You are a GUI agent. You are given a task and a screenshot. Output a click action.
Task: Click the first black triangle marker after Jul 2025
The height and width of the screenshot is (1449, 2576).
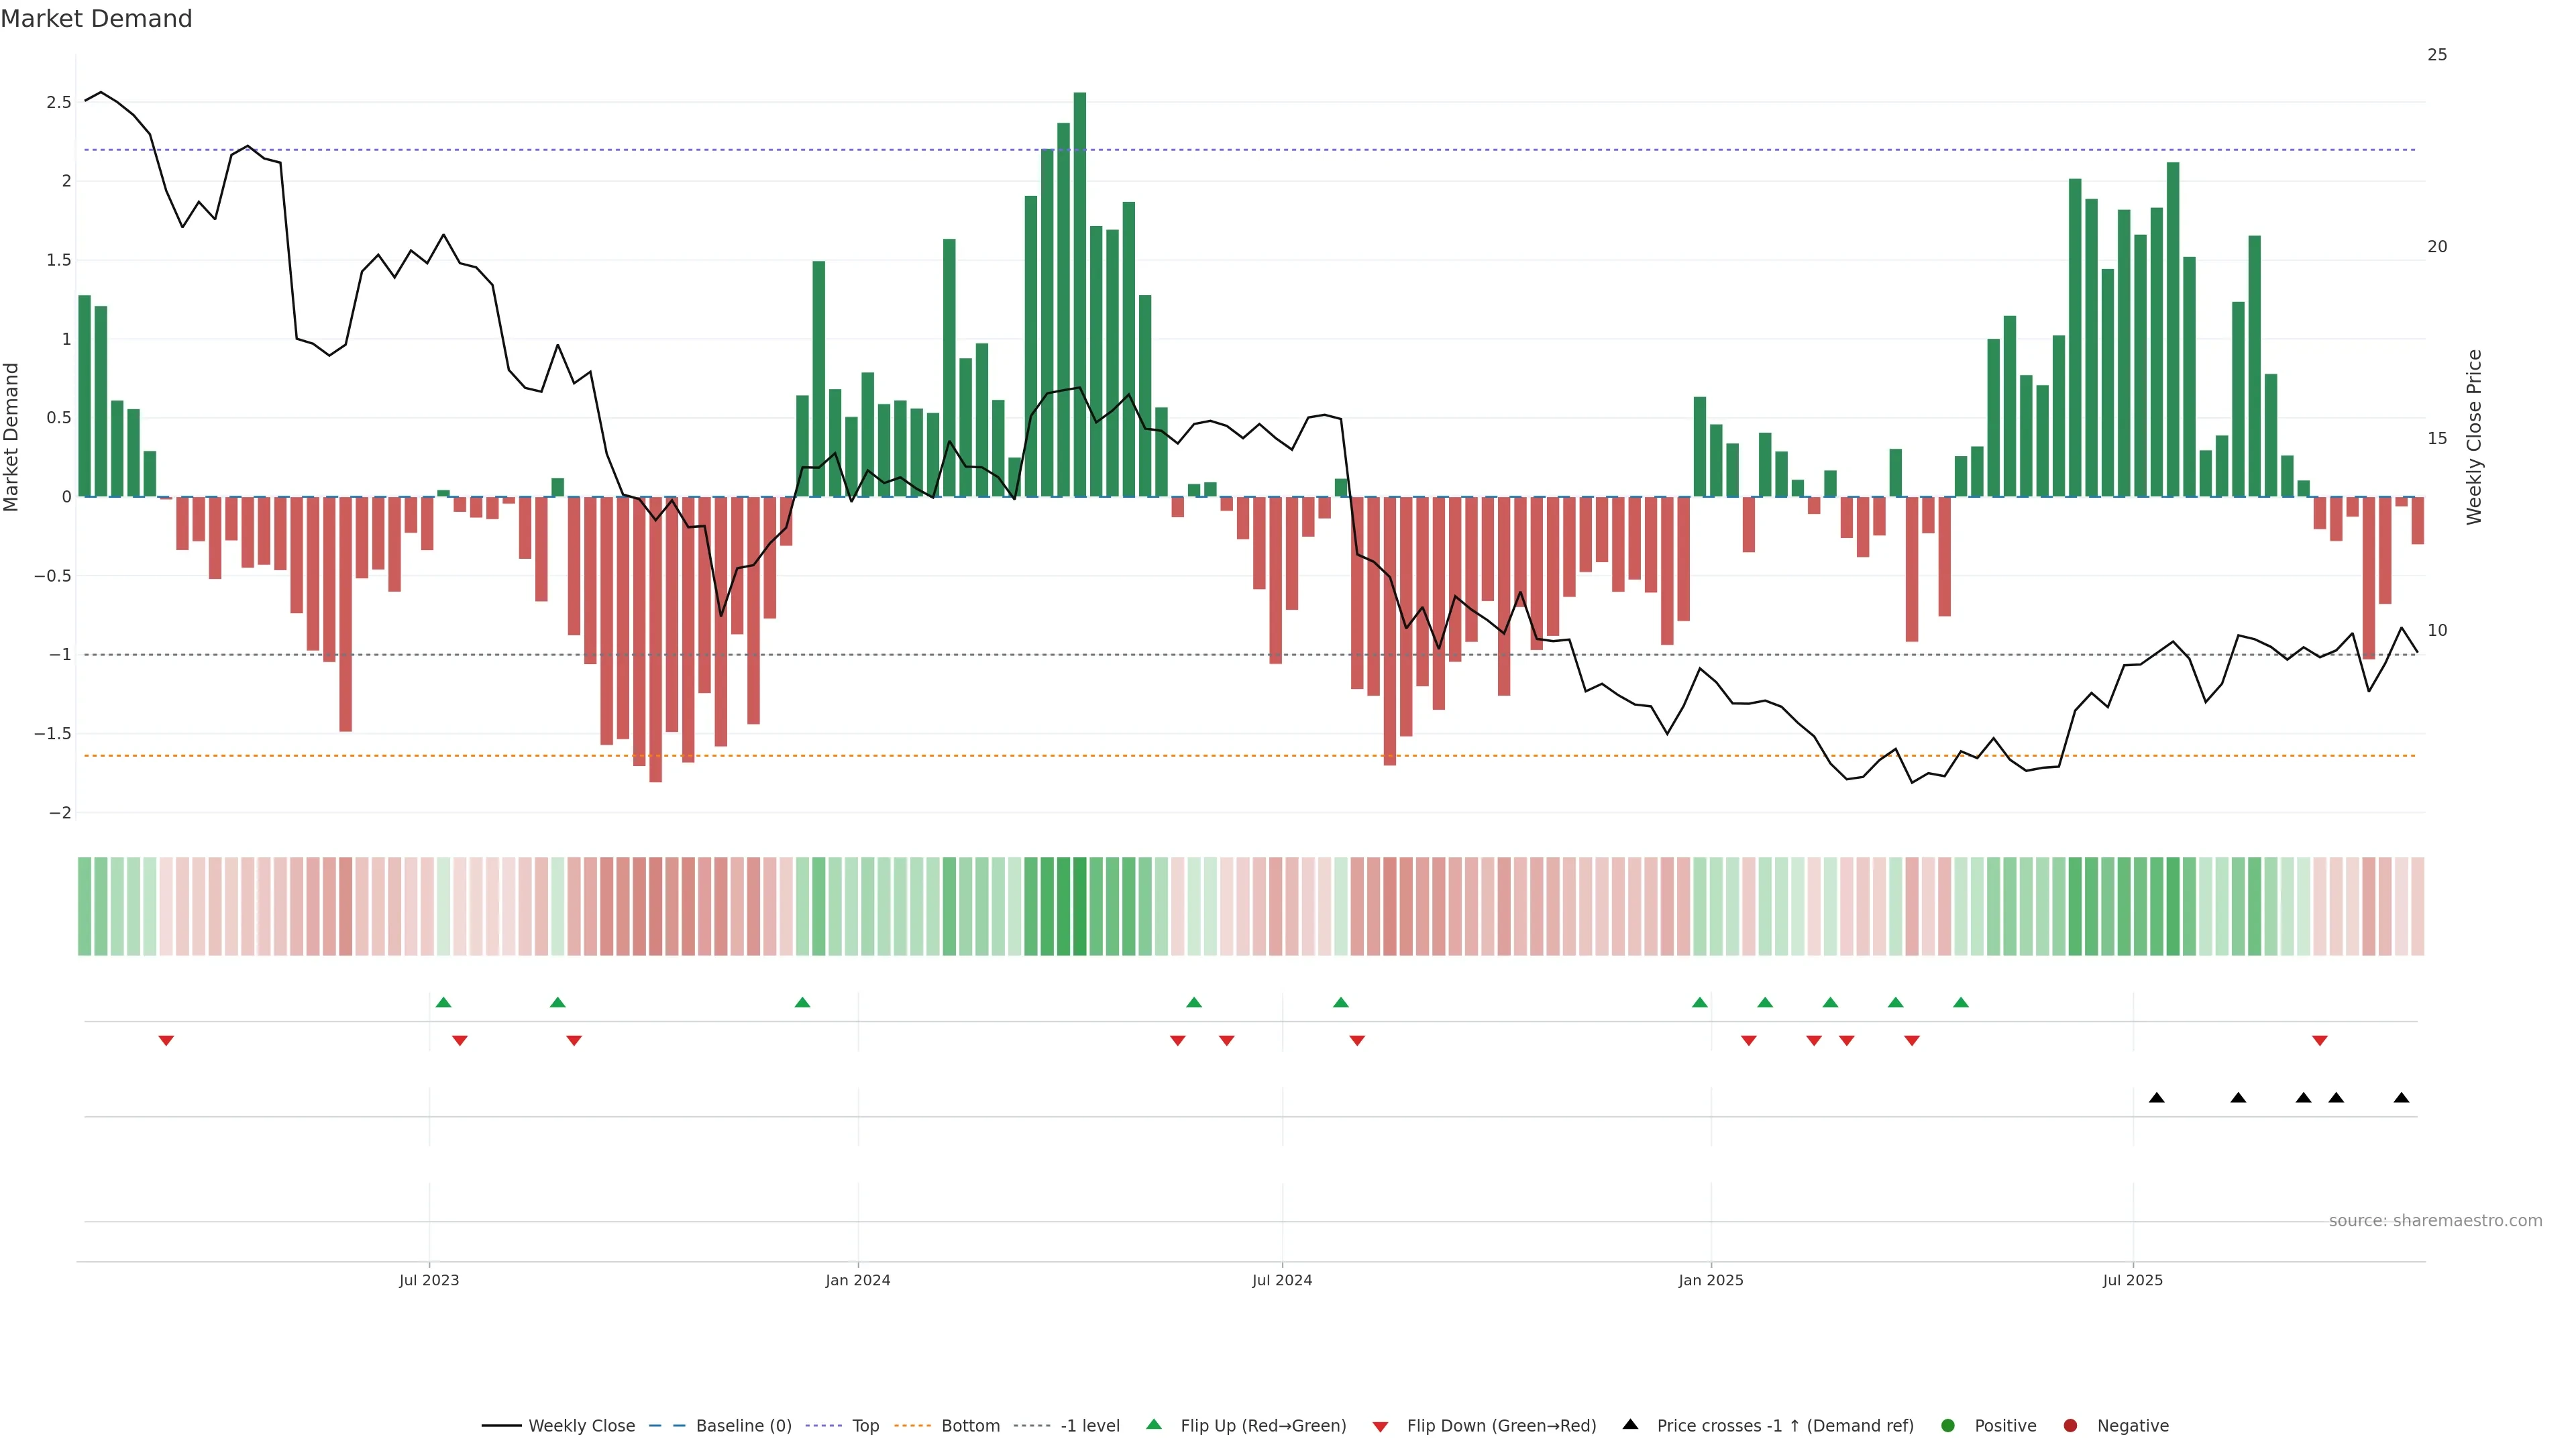[x=2157, y=1098]
